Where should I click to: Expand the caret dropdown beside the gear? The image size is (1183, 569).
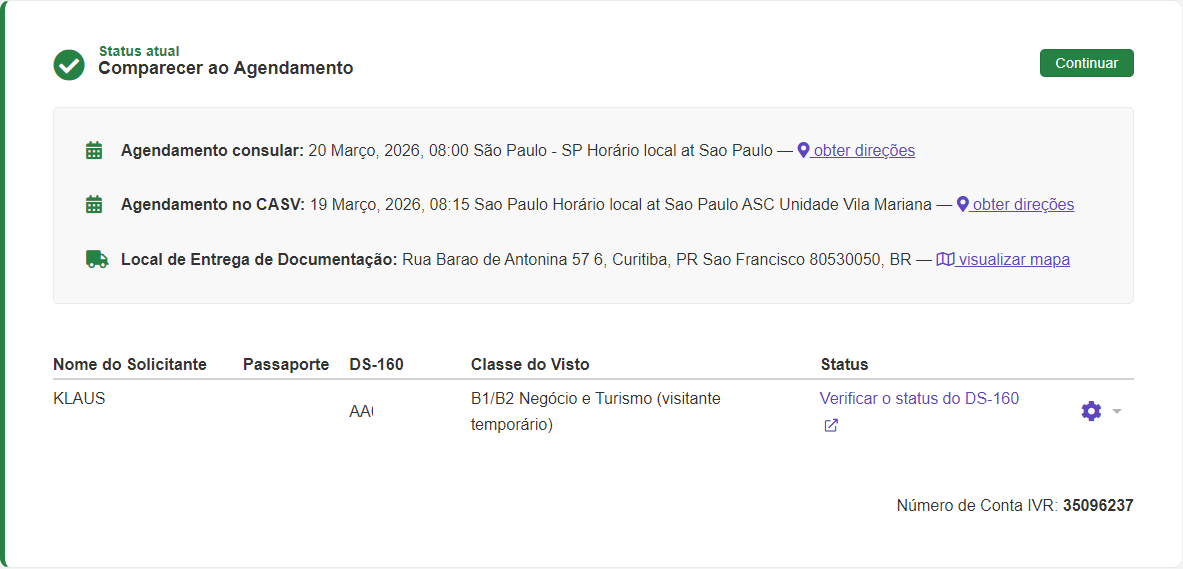coord(1117,411)
